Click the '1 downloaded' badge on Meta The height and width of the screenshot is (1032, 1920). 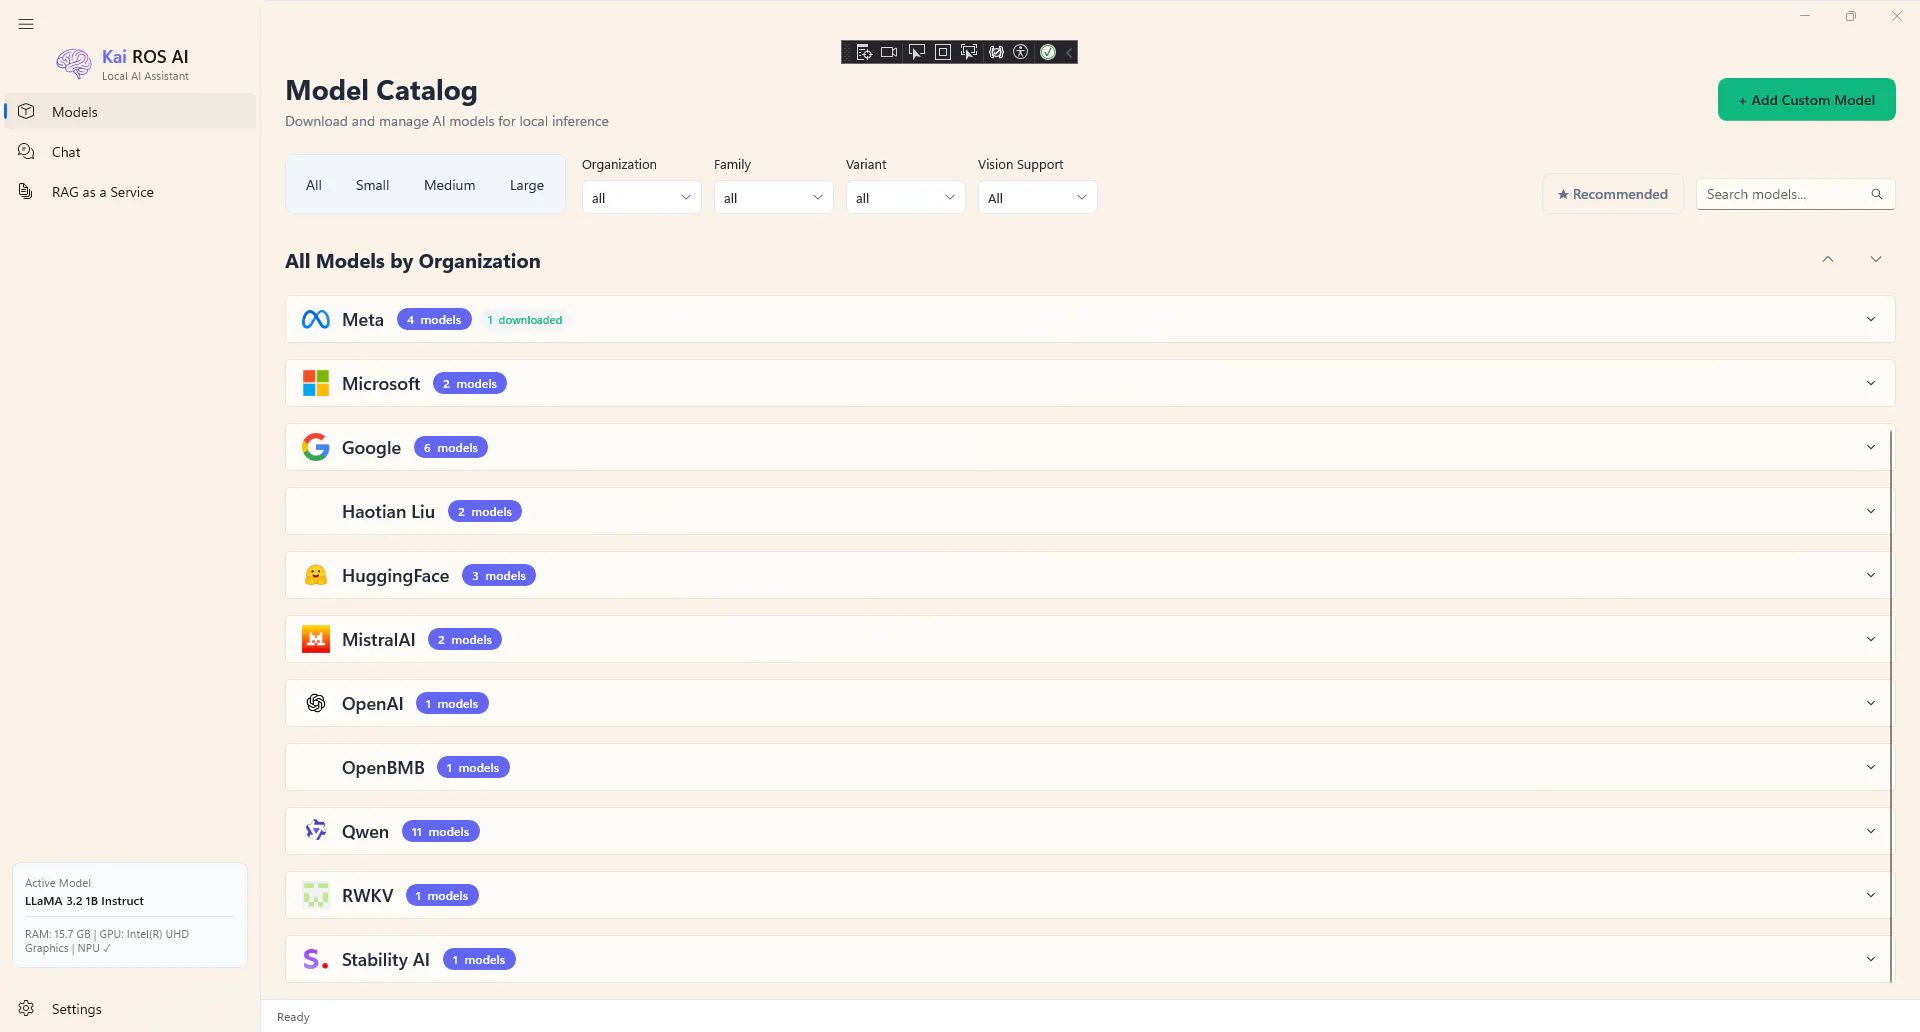coord(524,320)
